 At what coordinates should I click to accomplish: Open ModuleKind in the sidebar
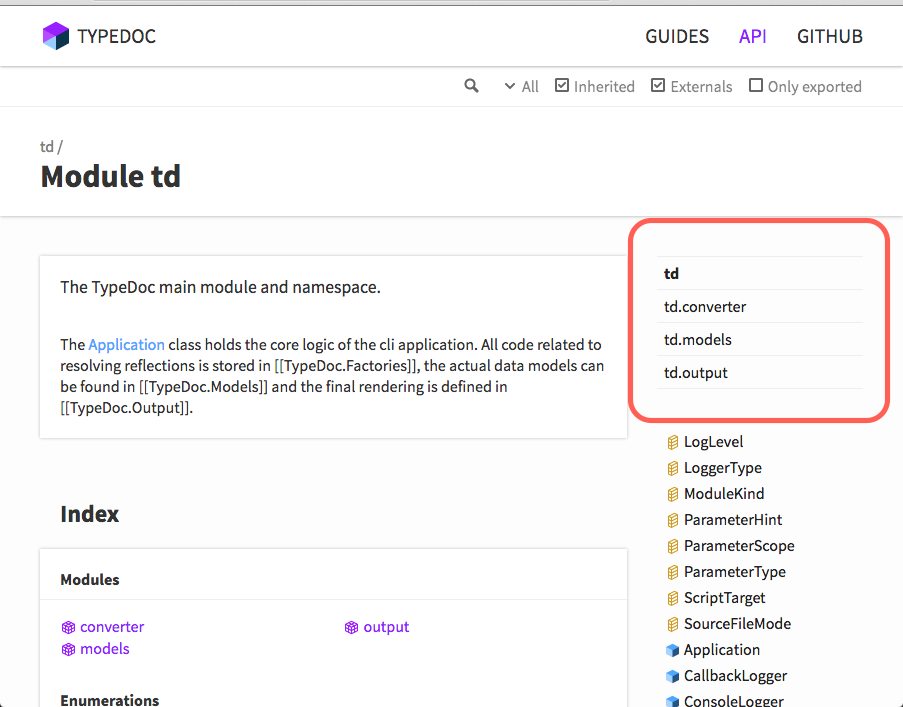[x=724, y=493]
